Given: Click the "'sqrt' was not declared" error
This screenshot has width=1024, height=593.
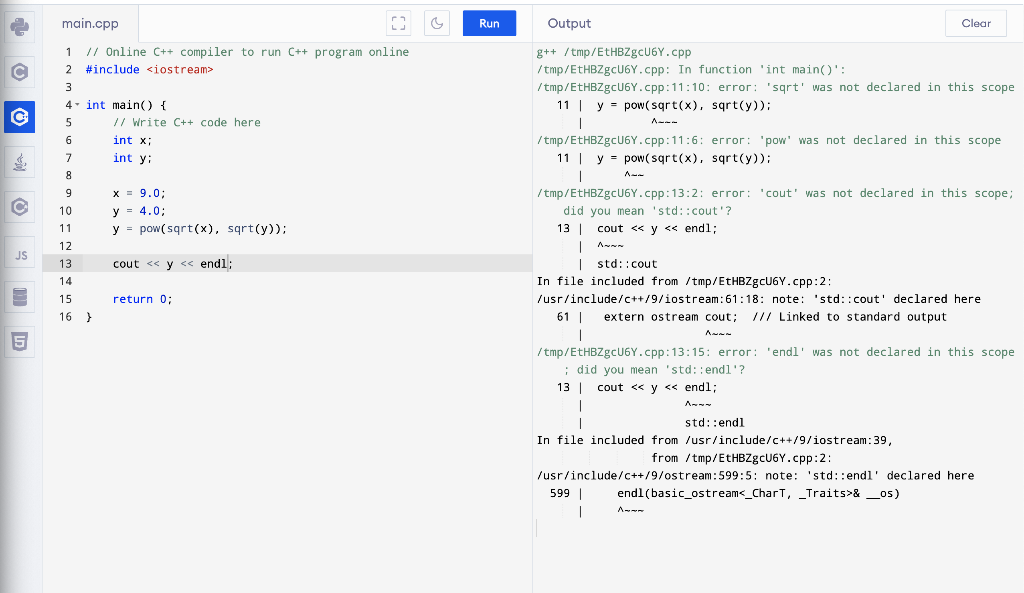Looking at the screenshot, I should [x=776, y=87].
